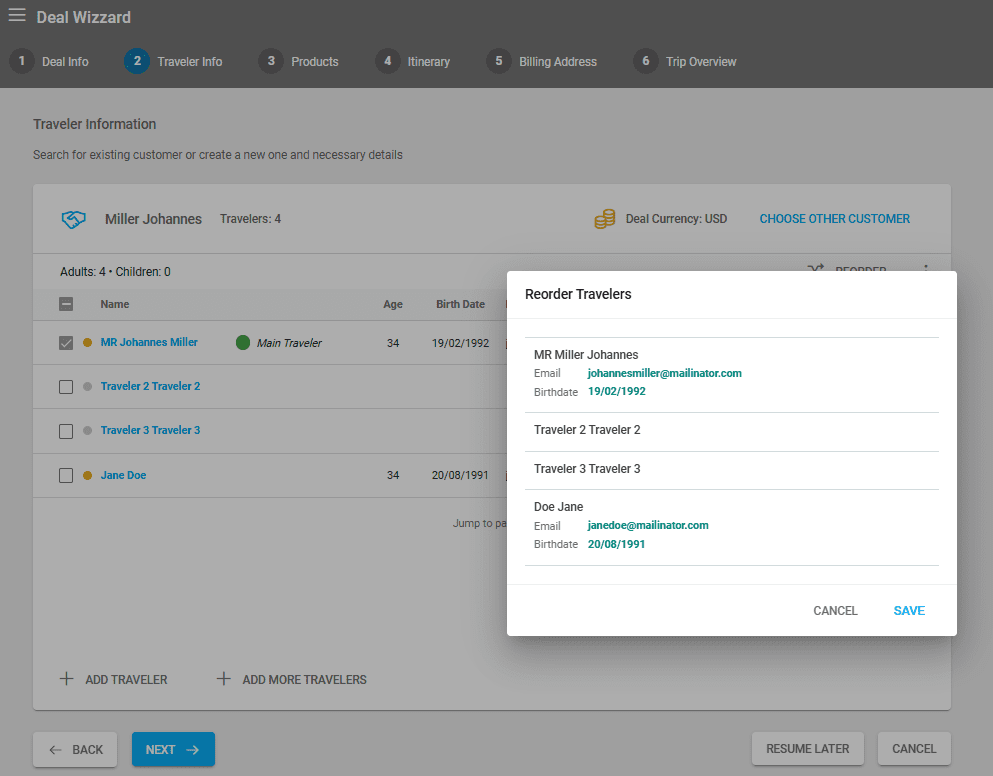The image size is (993, 776).
Task: Go to step 3 Products
Action: coord(298,62)
